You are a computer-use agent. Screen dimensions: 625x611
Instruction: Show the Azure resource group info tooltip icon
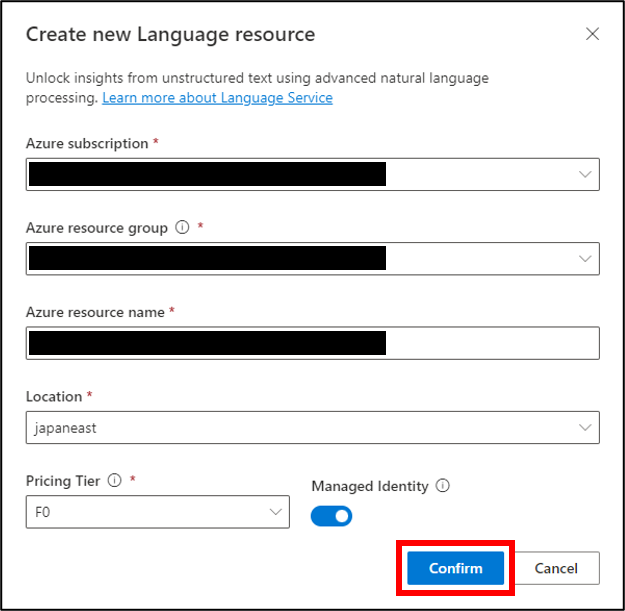(x=182, y=227)
